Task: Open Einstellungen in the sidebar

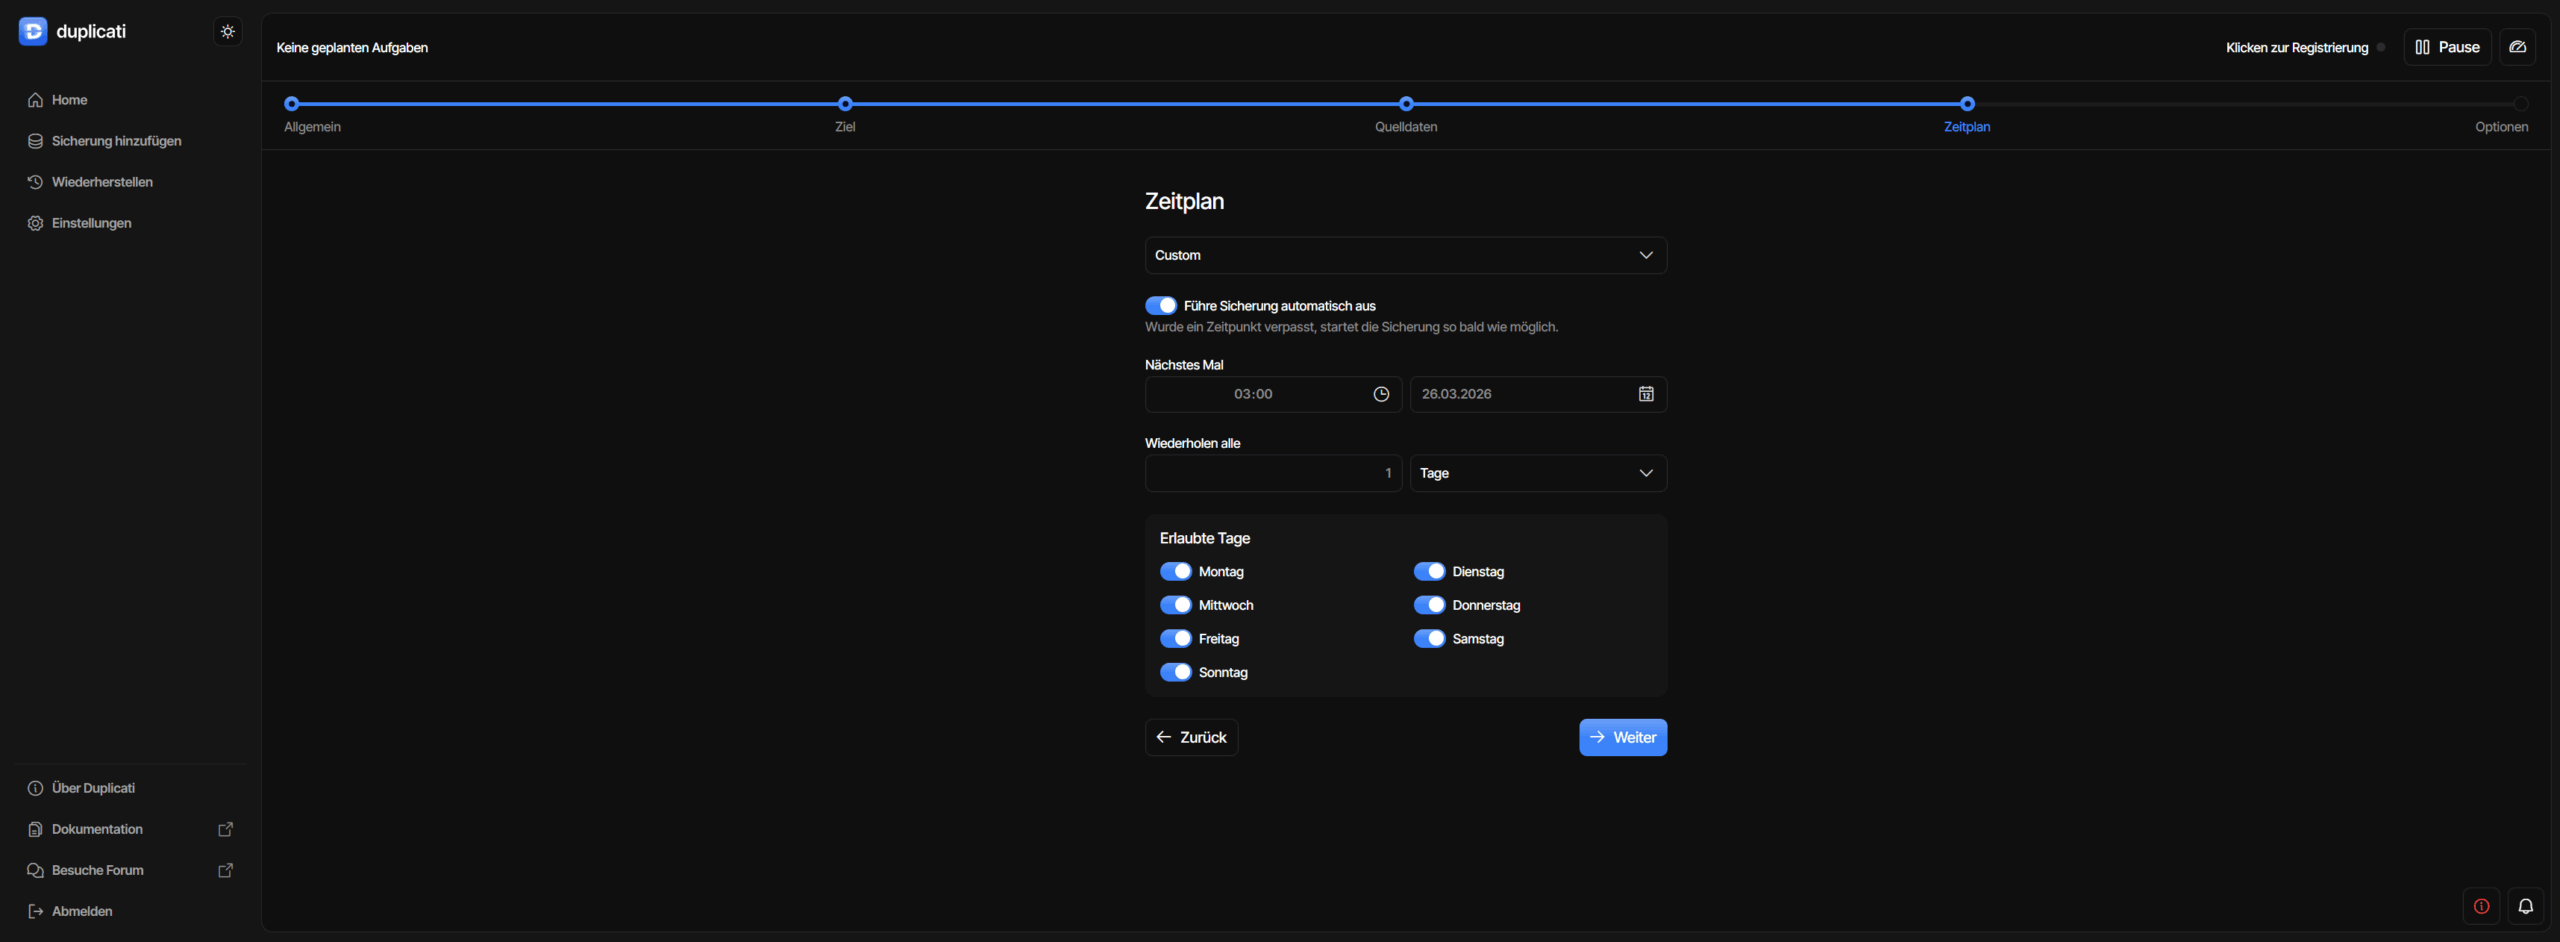Action: coord(91,223)
